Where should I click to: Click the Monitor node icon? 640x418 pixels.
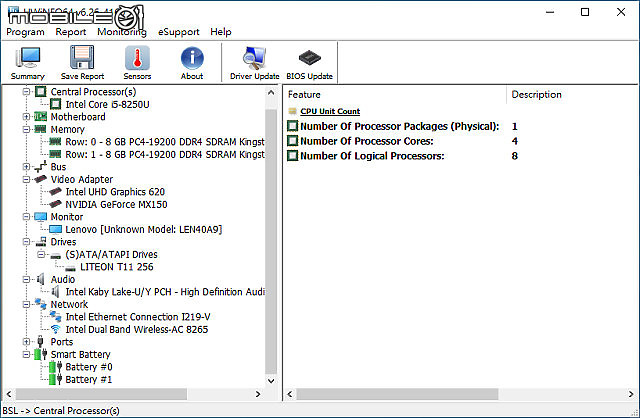(x=40, y=217)
